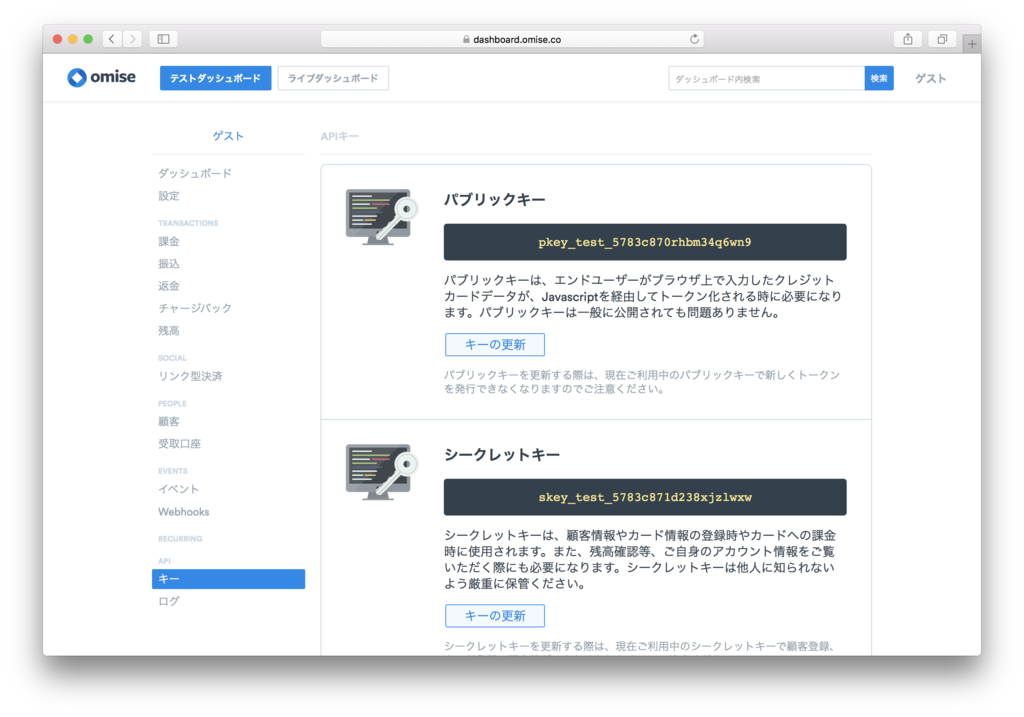1024x717 pixels.
Task: Switch to ライブダッシュボード tab
Action: coord(333,78)
